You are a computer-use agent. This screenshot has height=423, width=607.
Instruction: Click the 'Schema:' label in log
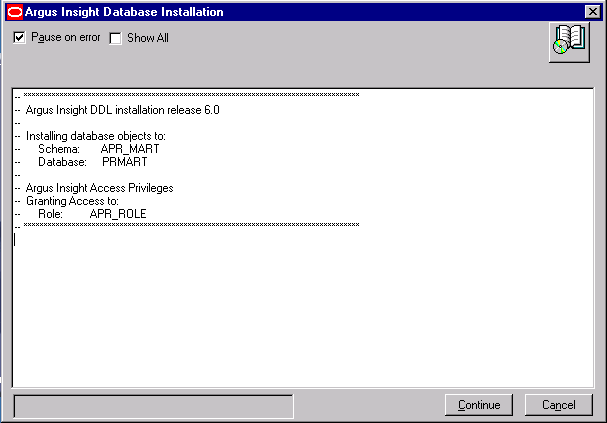click(59, 149)
